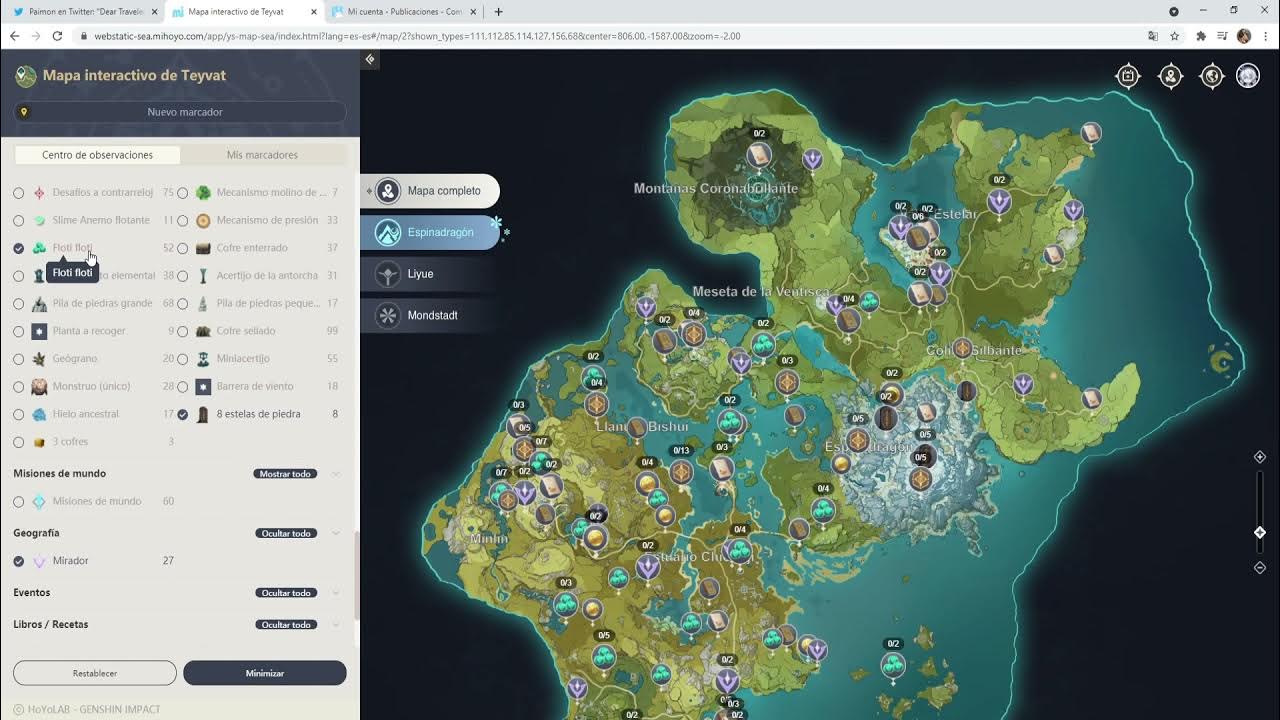Click the Slime Anemo flotante category icon
1280x720 pixels.
39,220
